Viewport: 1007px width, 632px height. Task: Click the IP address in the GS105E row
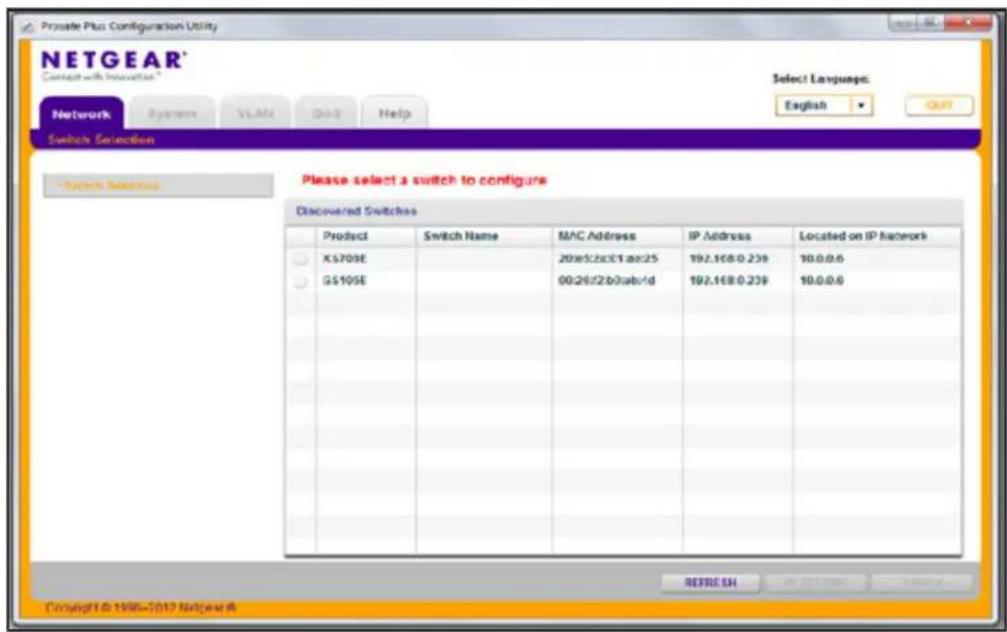click(x=728, y=281)
